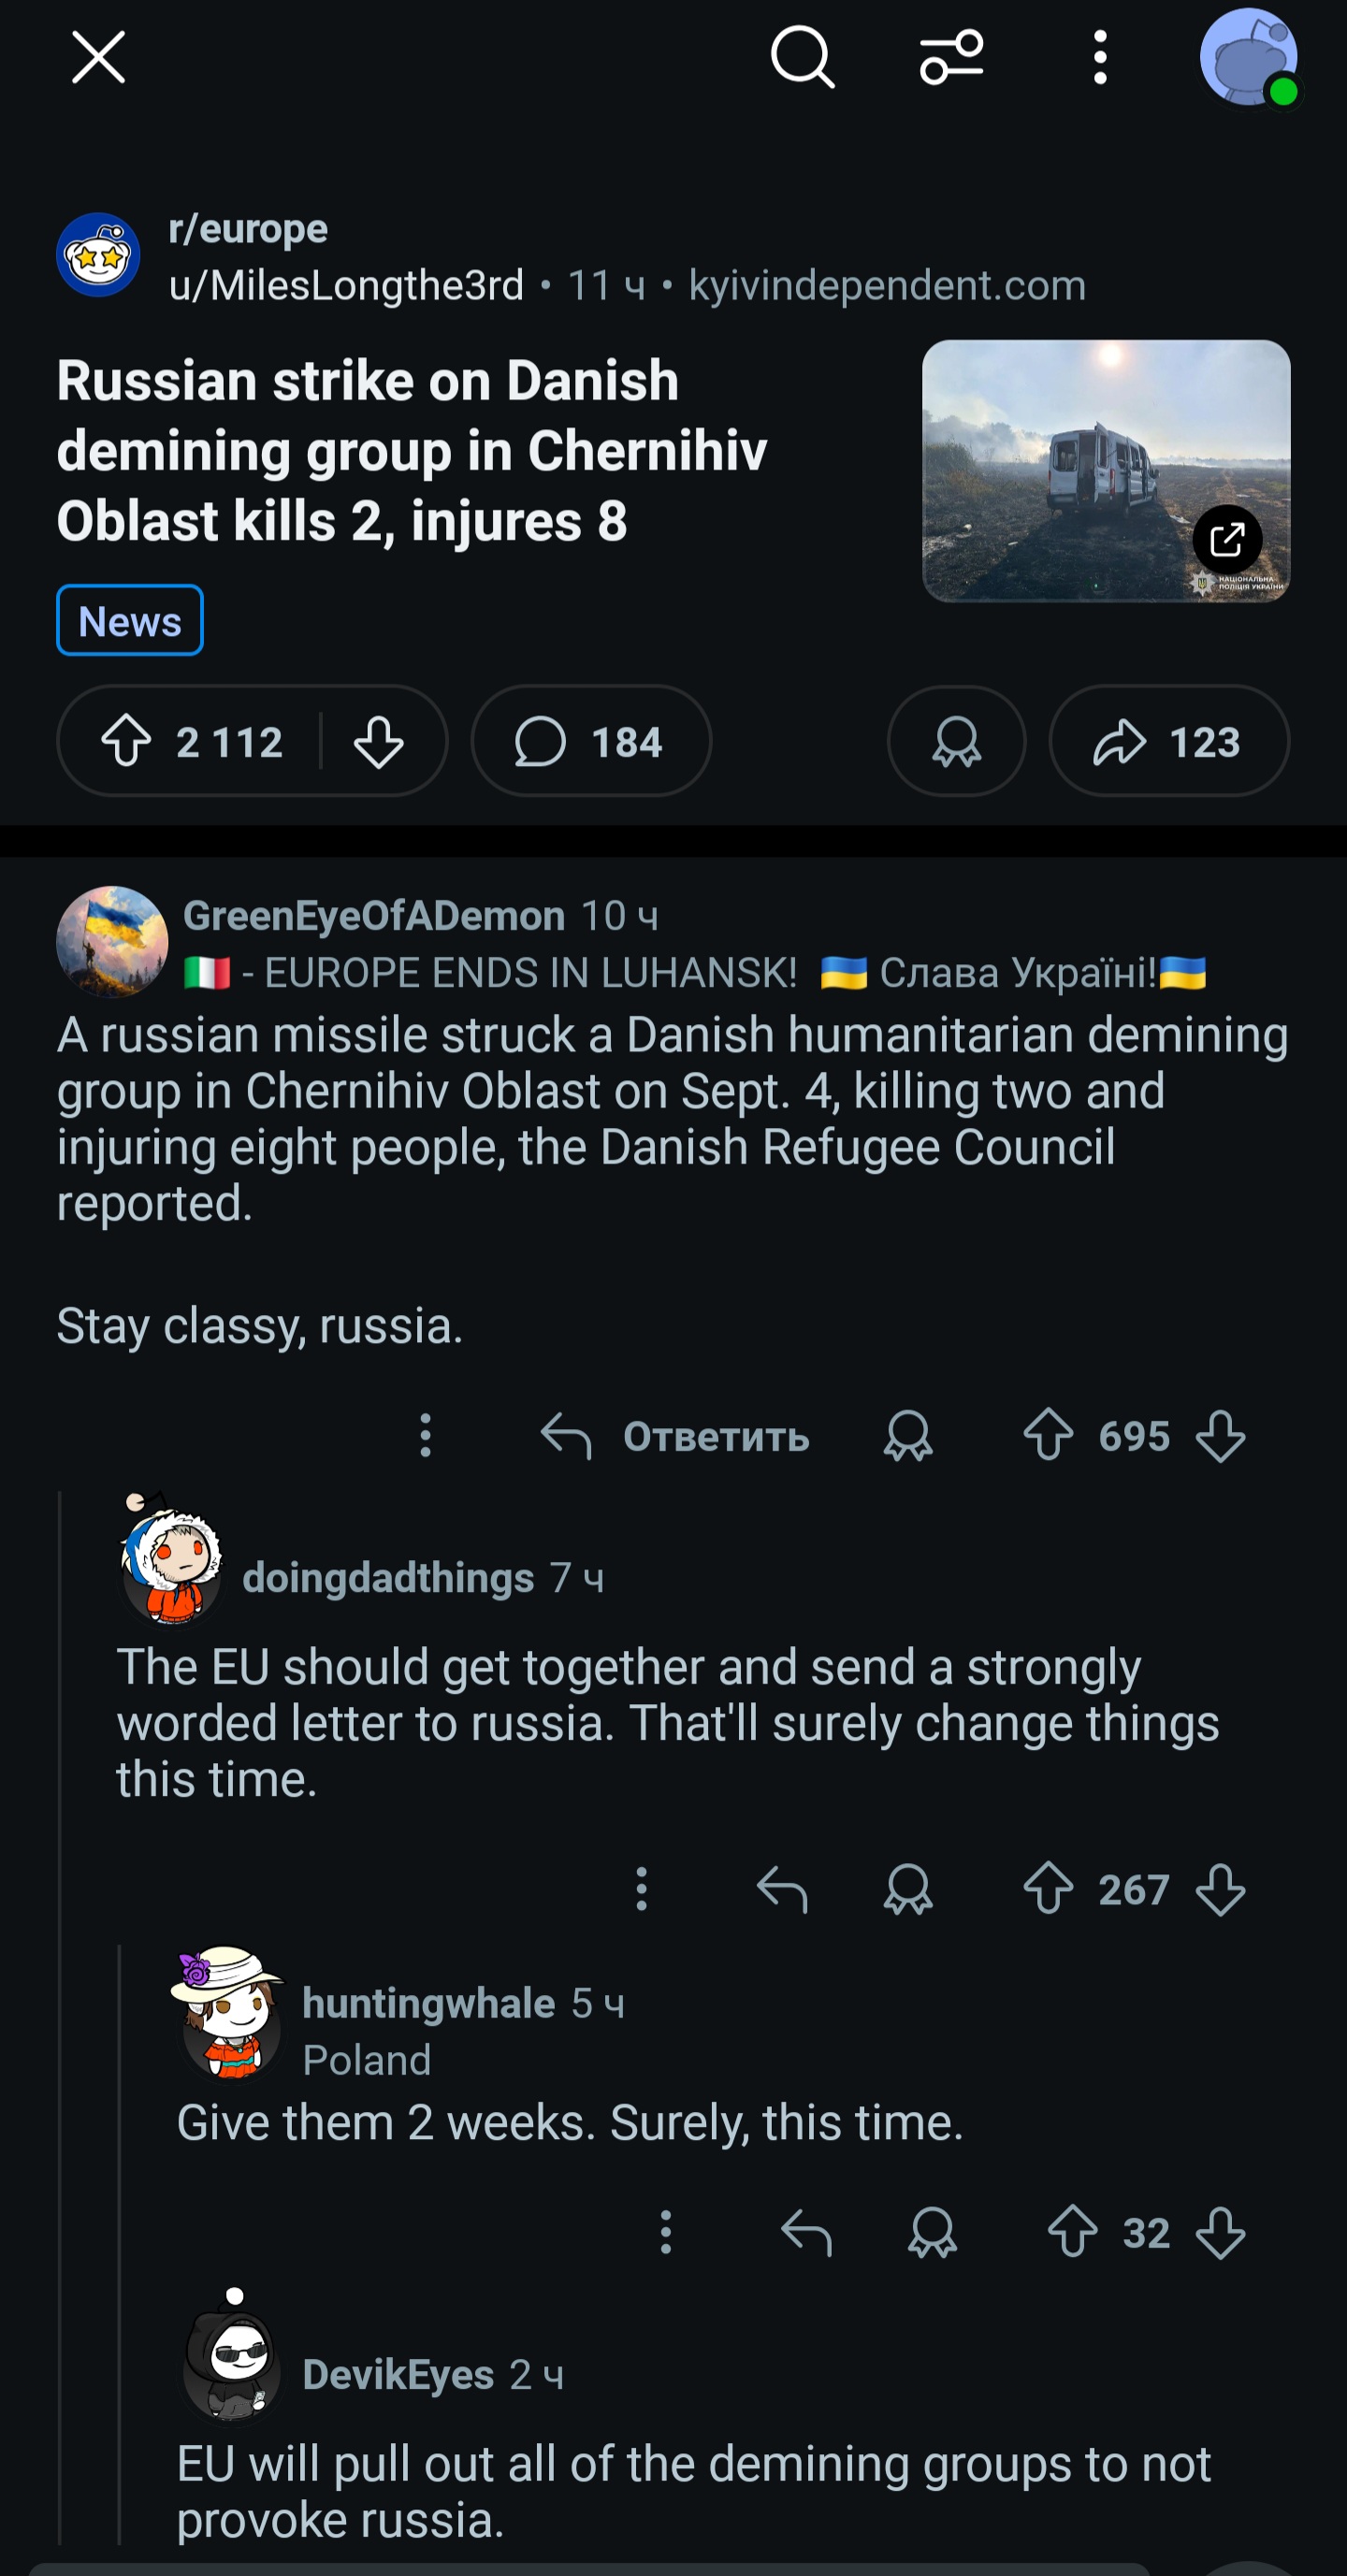
Task: Open the r/europe subreddit link
Action: click(248, 229)
